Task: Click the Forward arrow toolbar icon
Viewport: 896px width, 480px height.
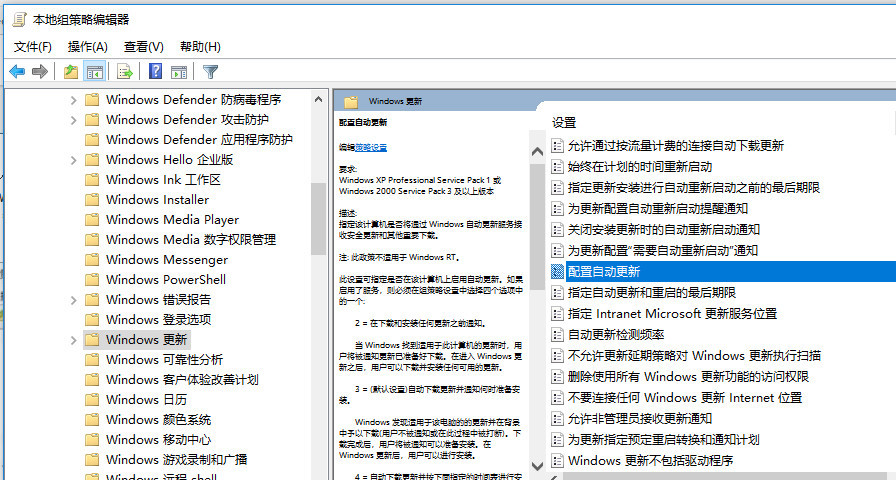Action: [x=40, y=71]
